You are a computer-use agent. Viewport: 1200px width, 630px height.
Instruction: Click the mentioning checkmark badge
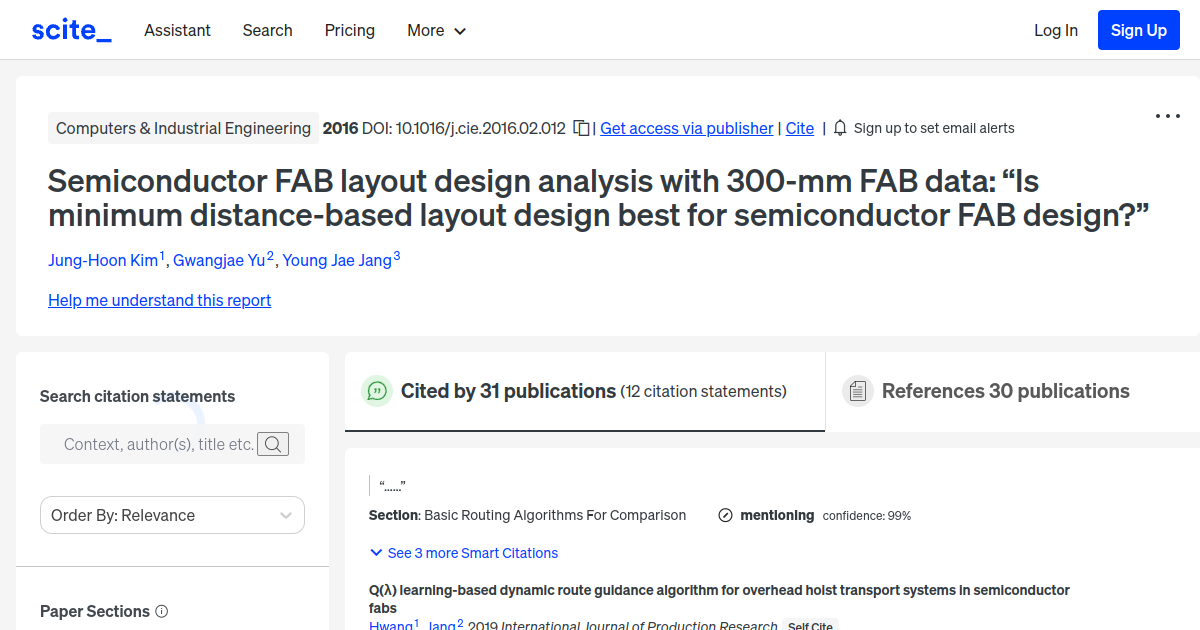pyautogui.click(x=724, y=515)
